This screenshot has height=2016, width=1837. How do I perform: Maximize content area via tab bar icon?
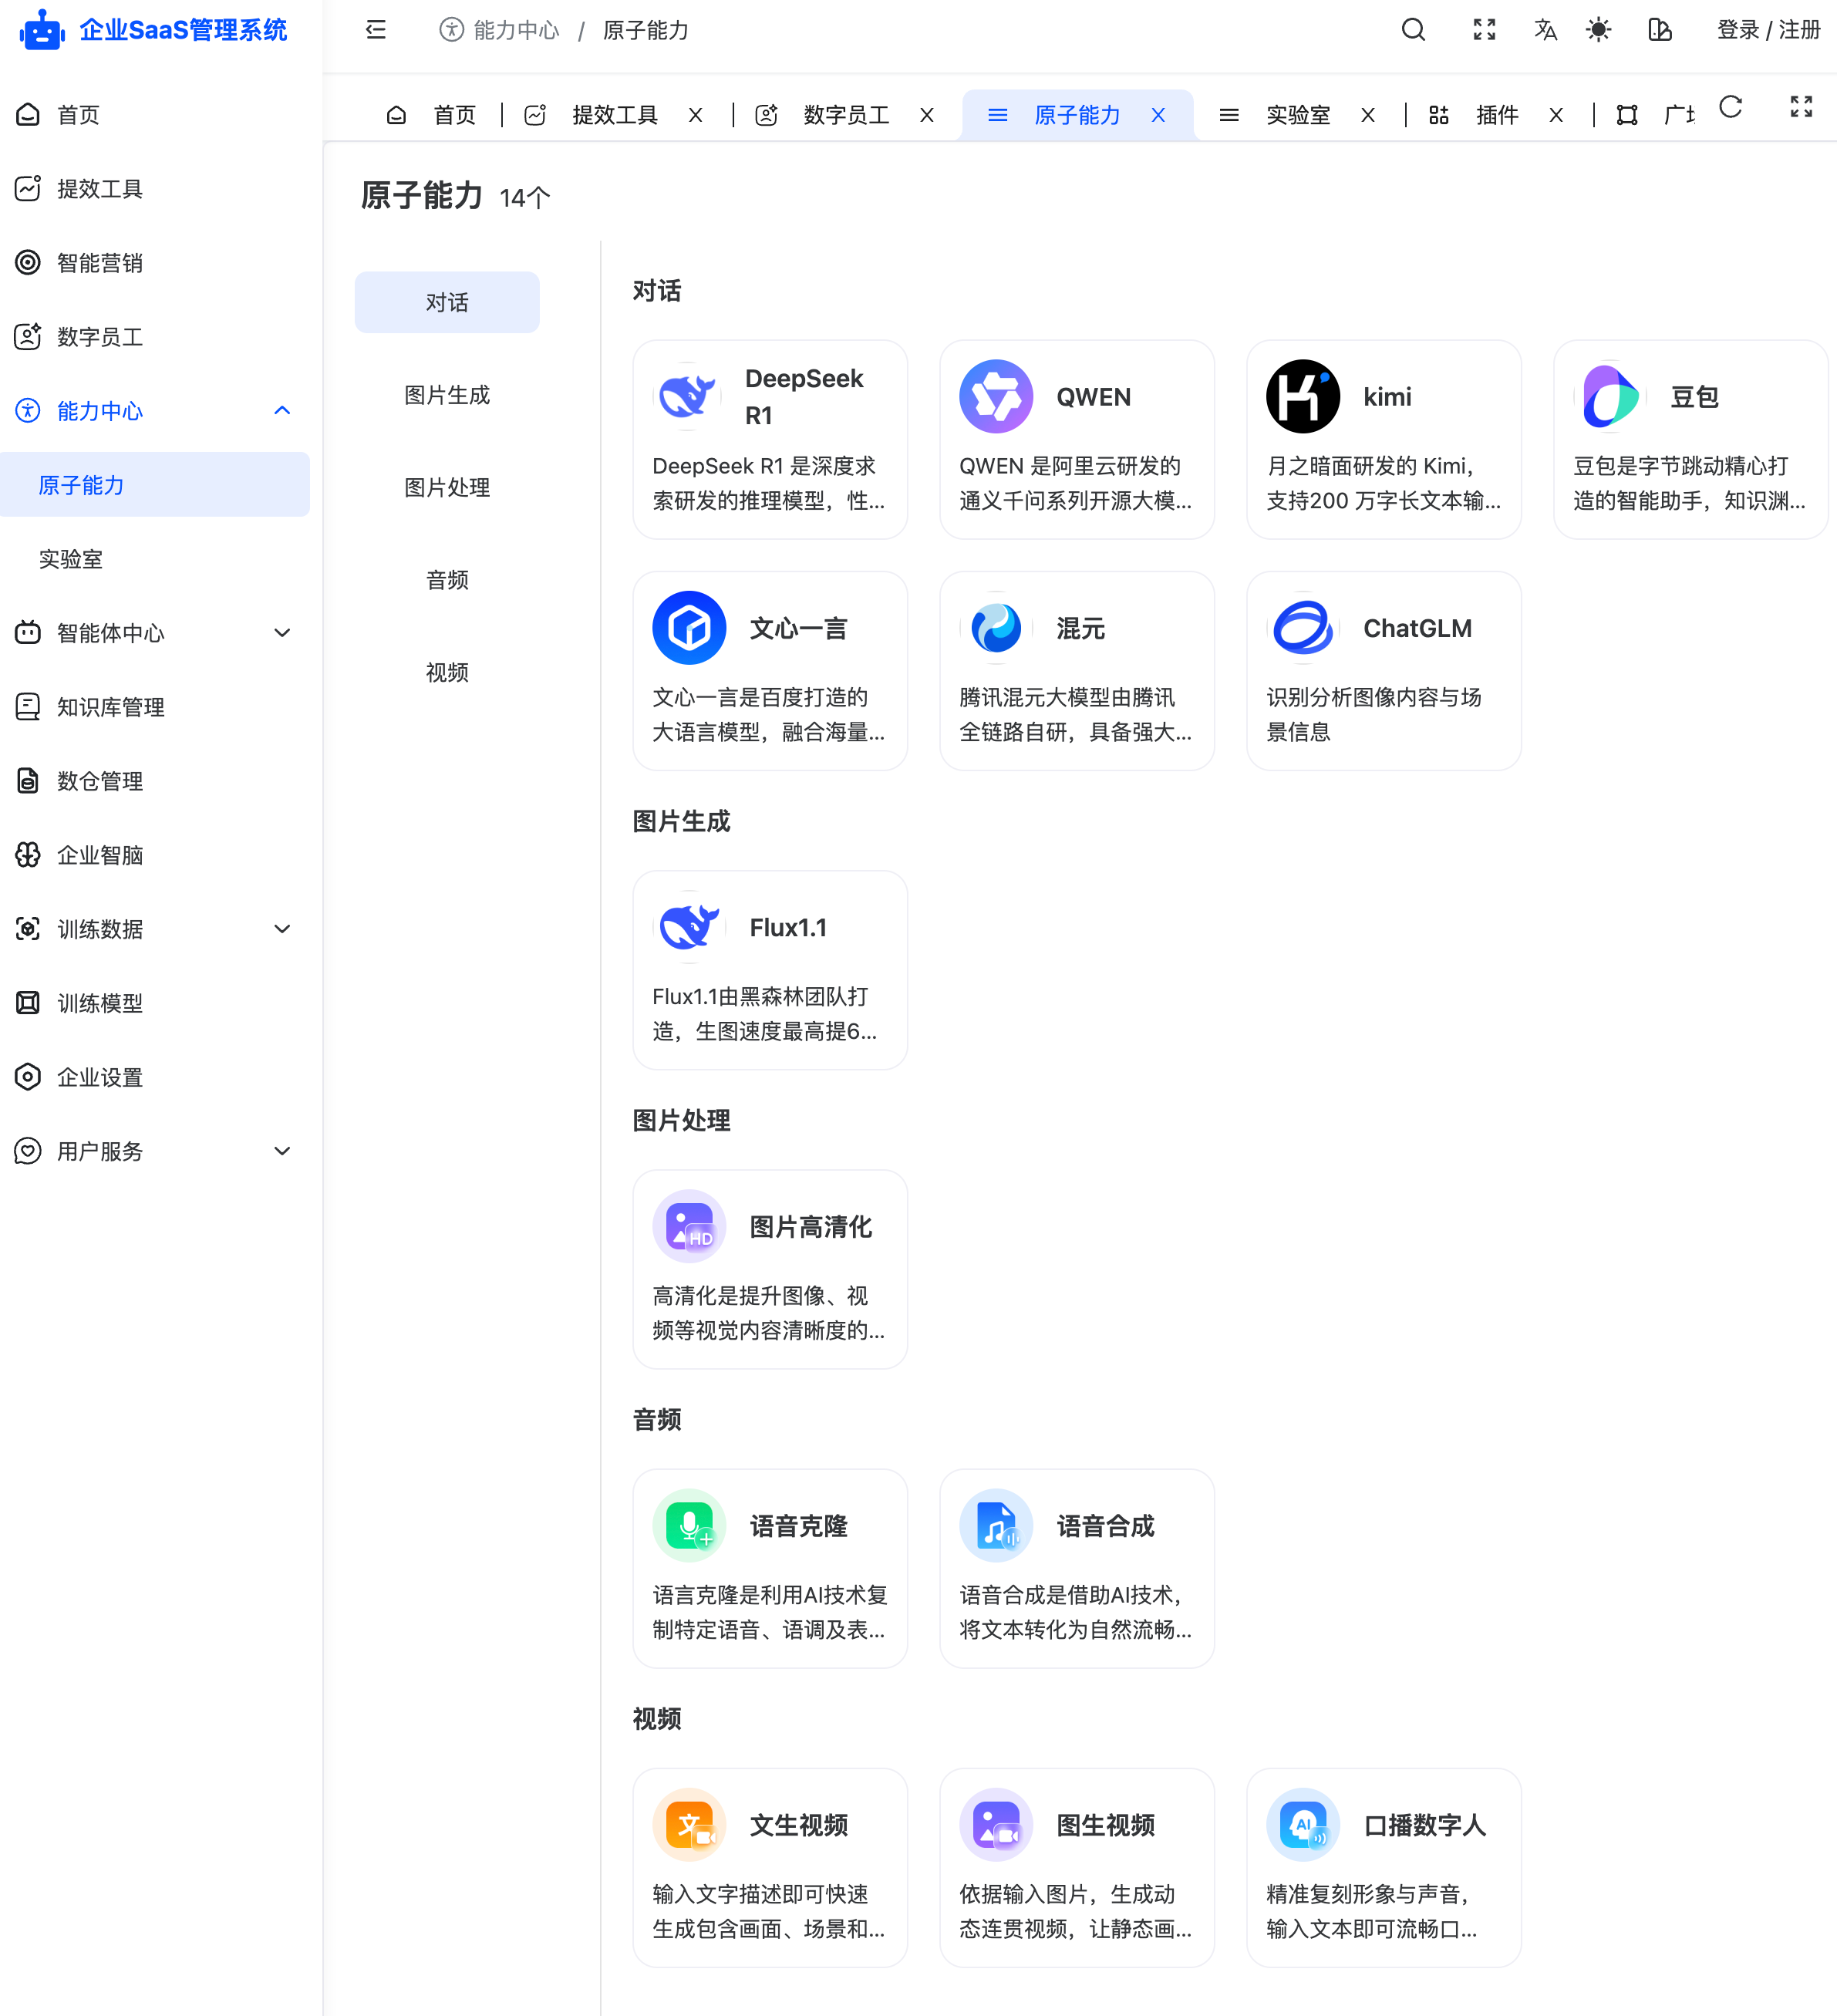tap(1801, 107)
